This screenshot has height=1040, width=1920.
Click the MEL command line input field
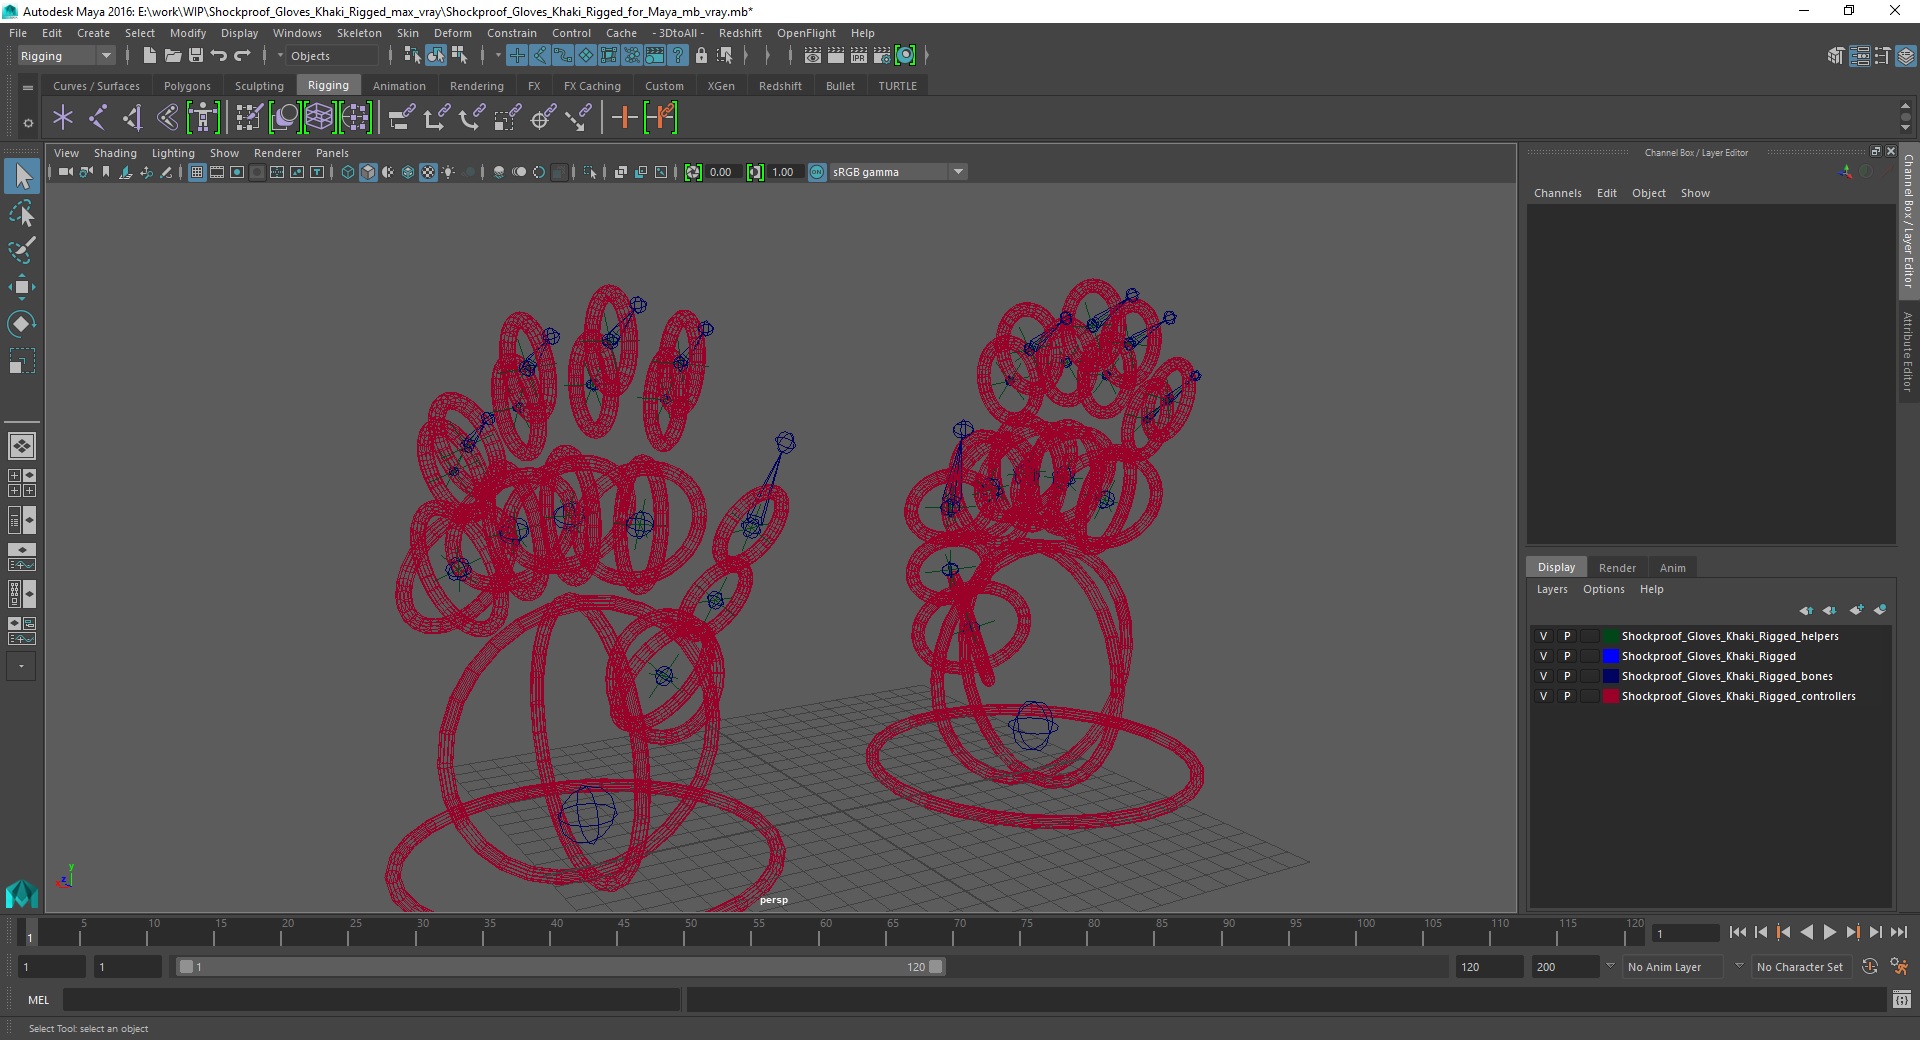(371, 1000)
